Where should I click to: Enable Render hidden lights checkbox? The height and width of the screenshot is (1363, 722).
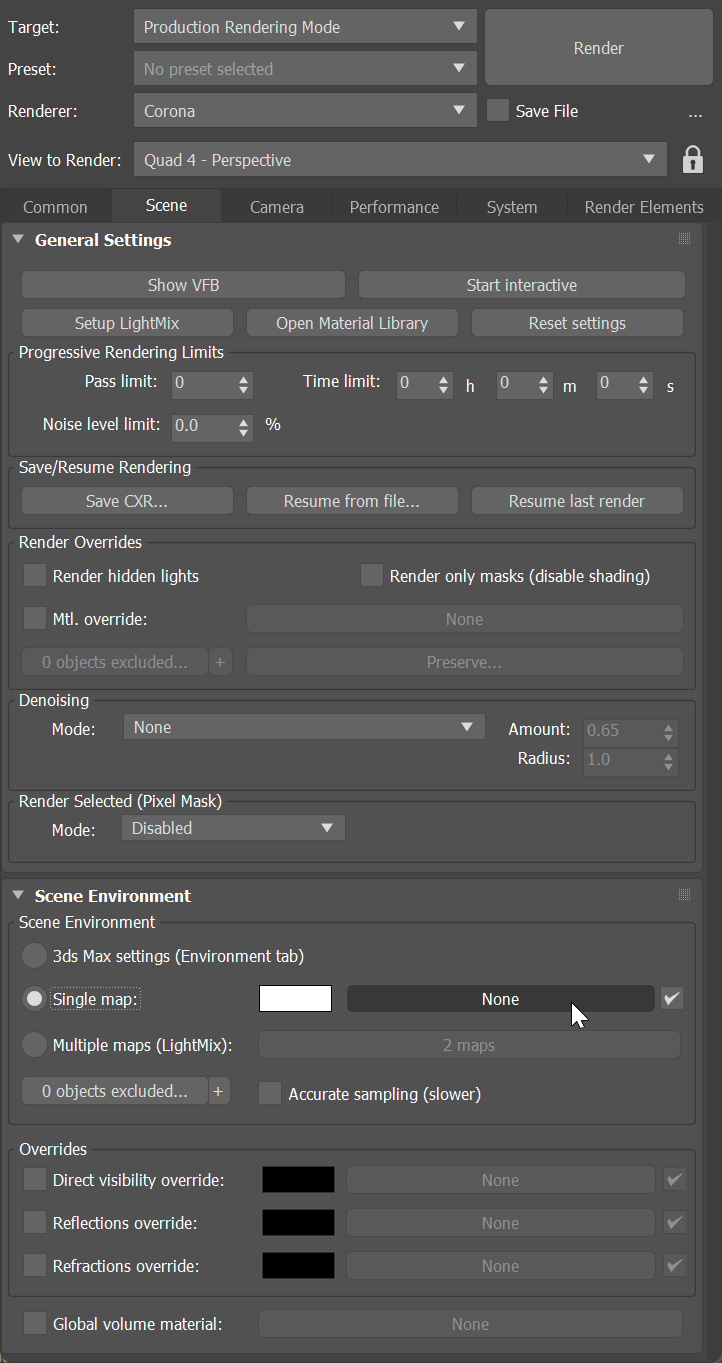click(x=35, y=576)
